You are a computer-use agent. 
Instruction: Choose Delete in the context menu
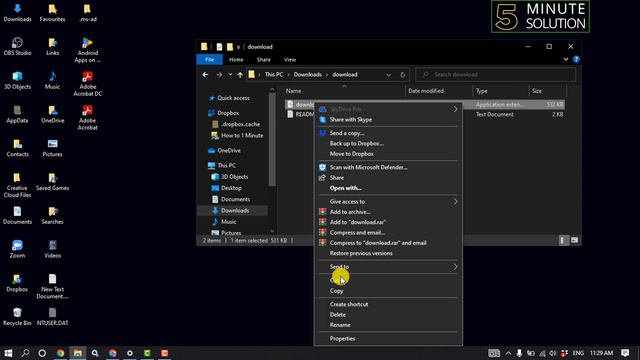point(388,315)
